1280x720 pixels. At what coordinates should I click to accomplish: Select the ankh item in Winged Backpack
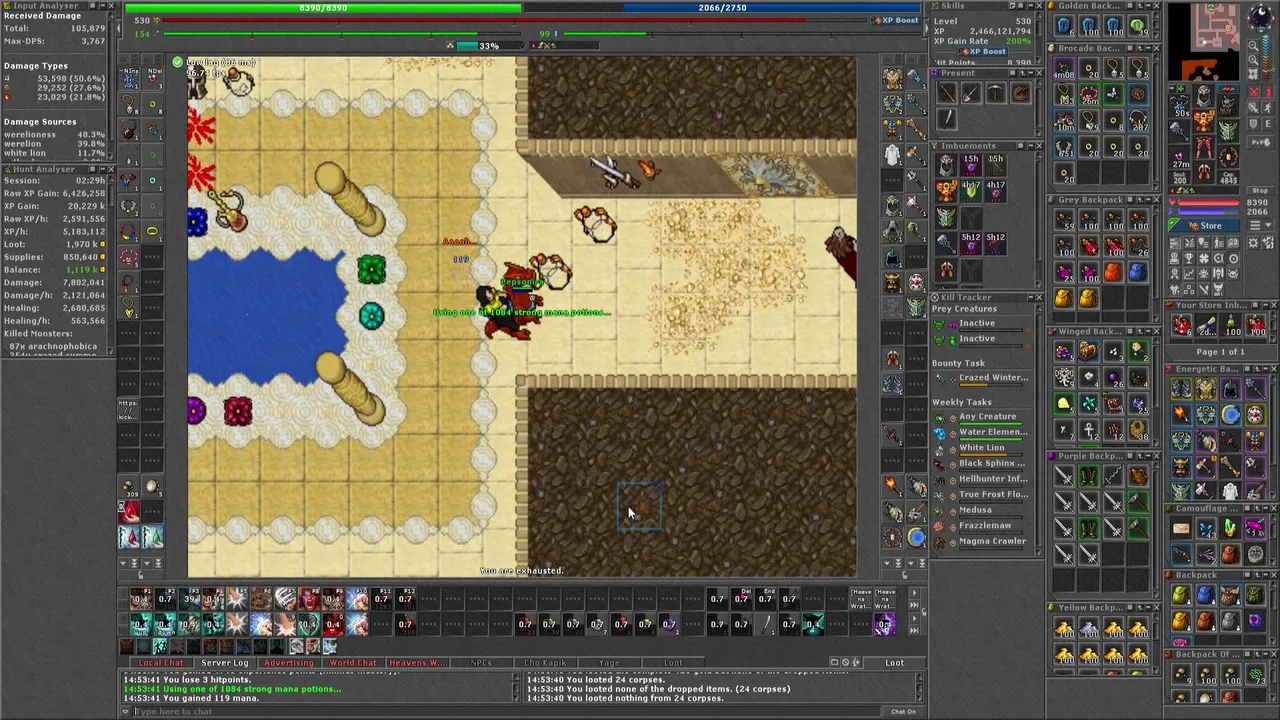click(x=1088, y=430)
